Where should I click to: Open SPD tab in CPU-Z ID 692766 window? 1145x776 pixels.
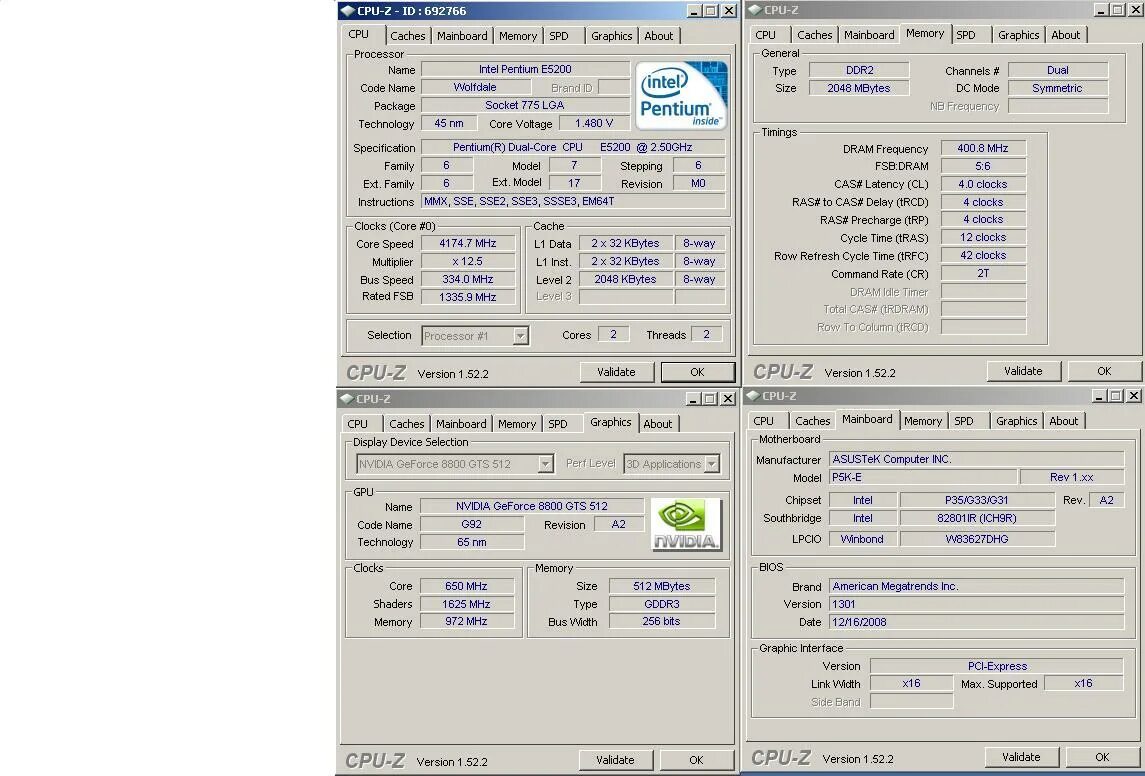[x=559, y=36]
